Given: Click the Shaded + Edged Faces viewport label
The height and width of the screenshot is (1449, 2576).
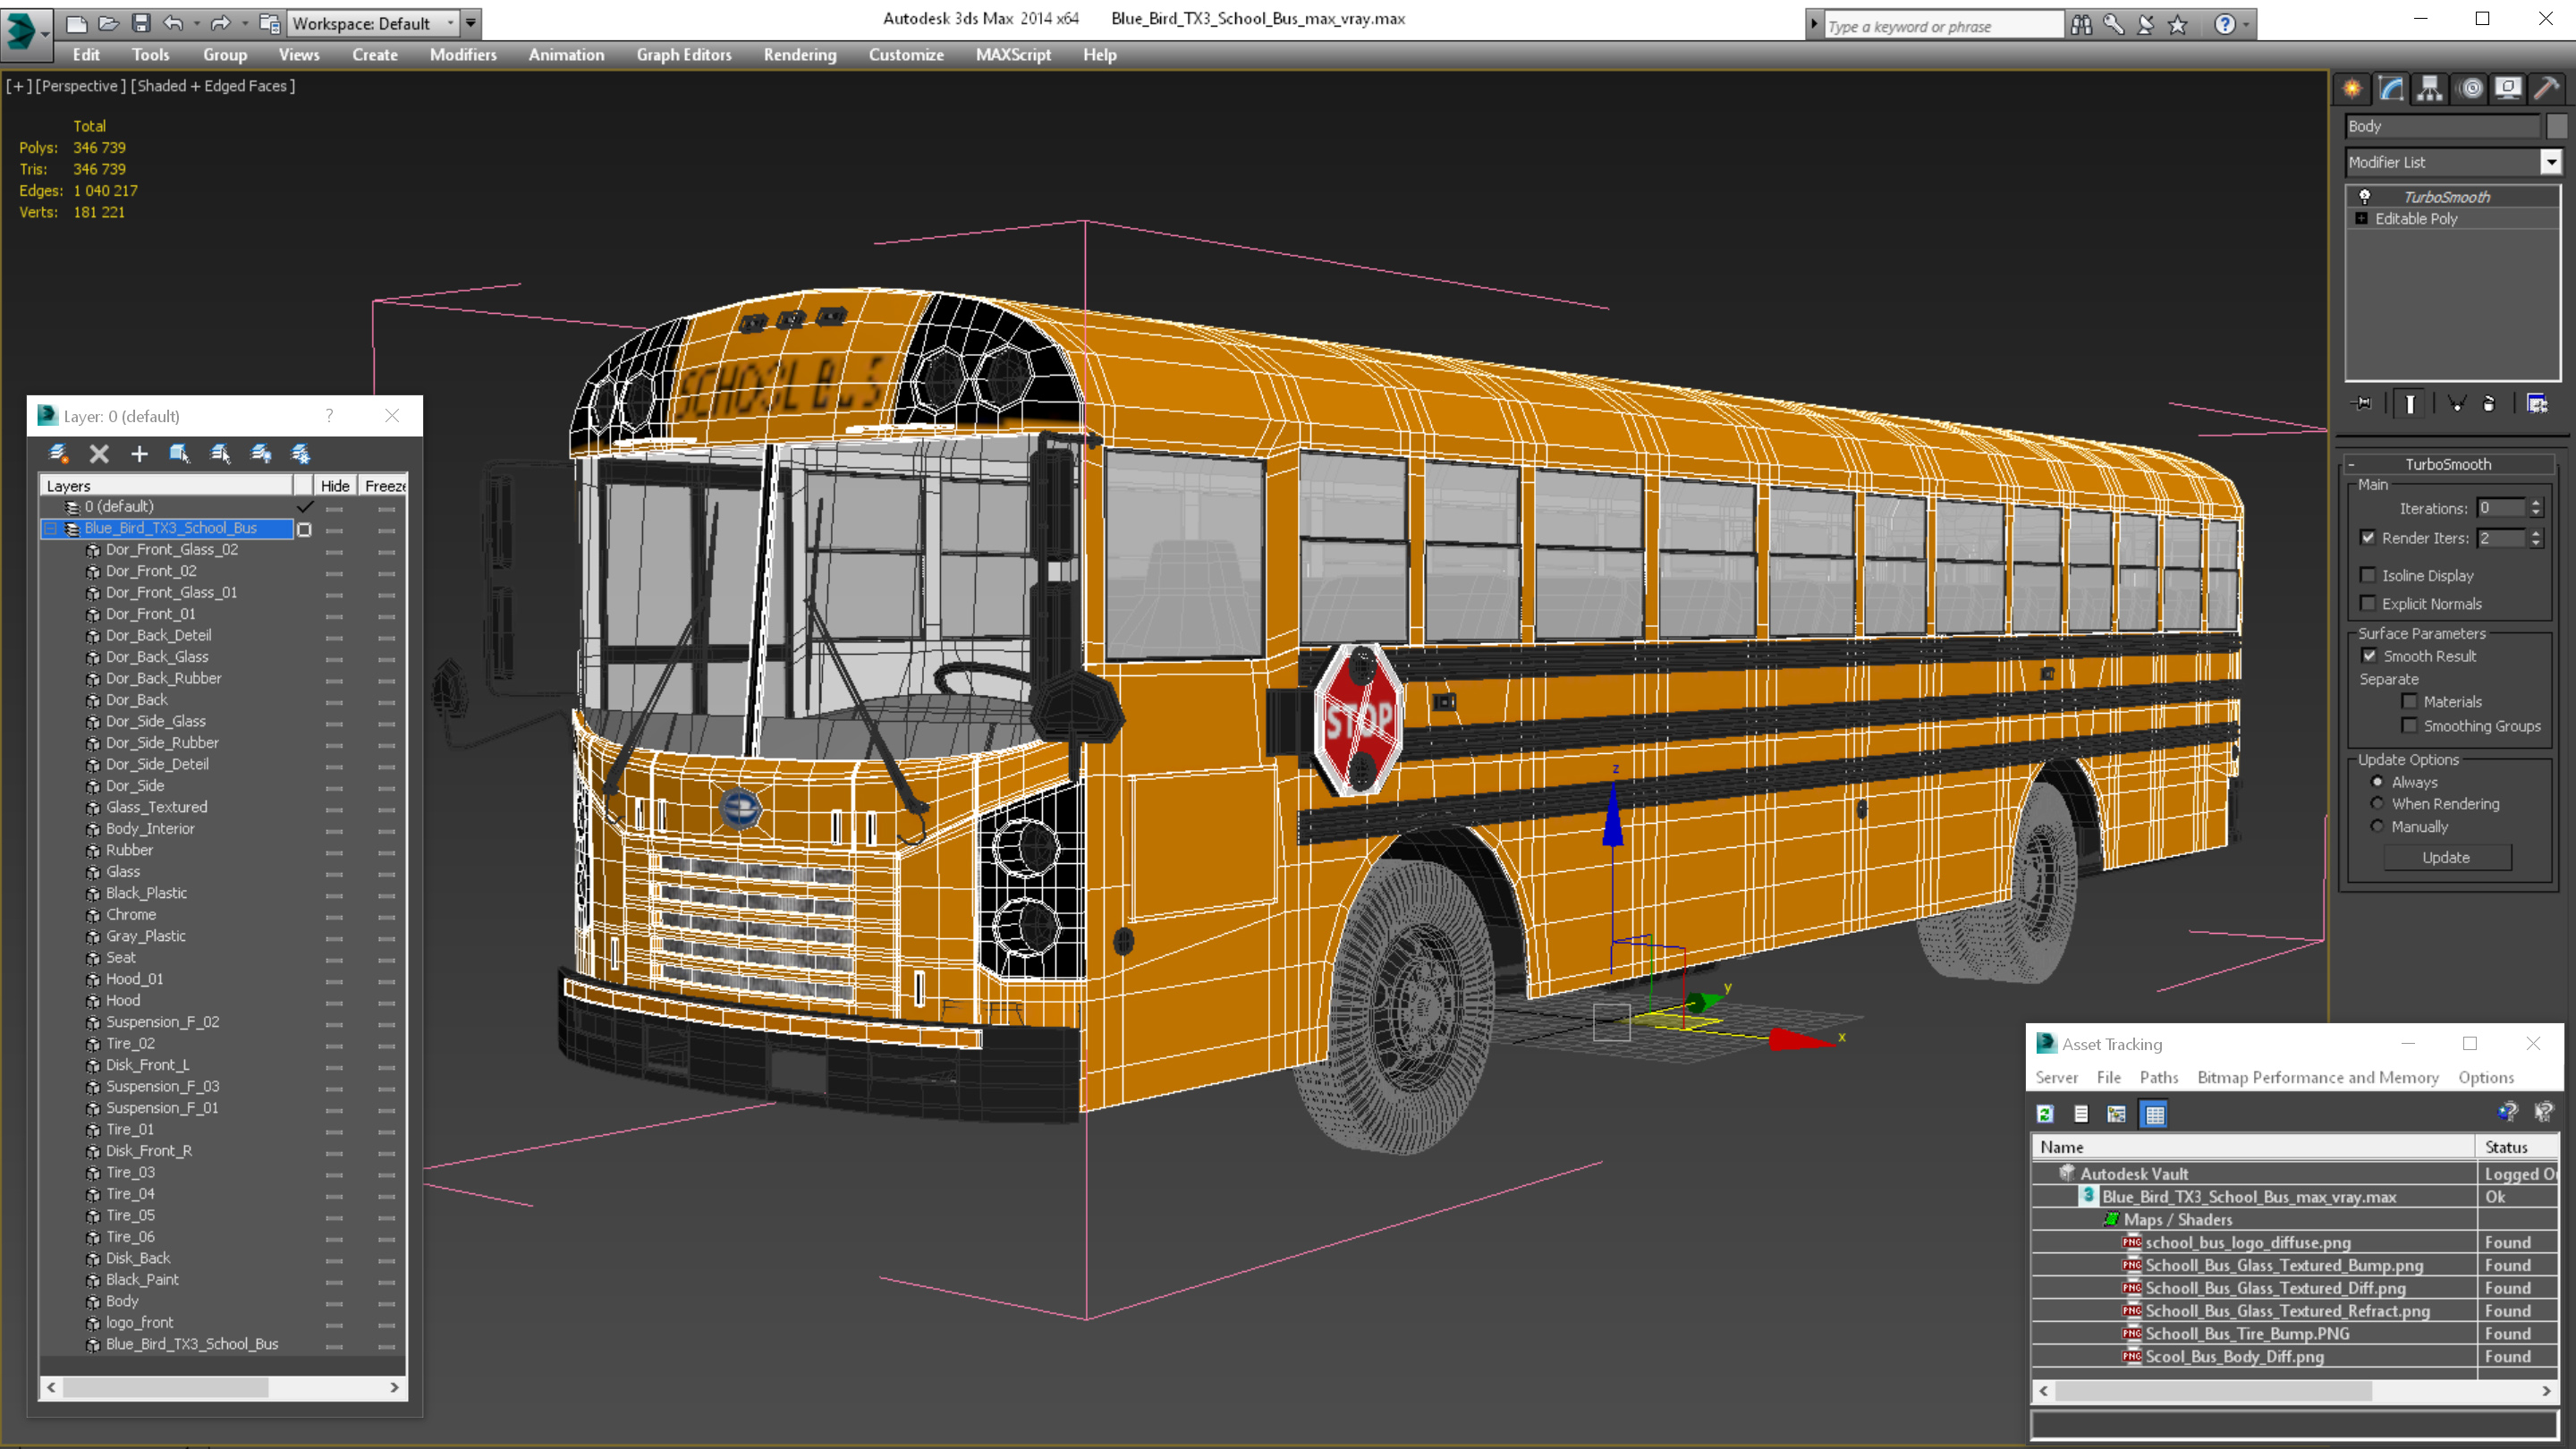Looking at the screenshot, I should point(213,86).
